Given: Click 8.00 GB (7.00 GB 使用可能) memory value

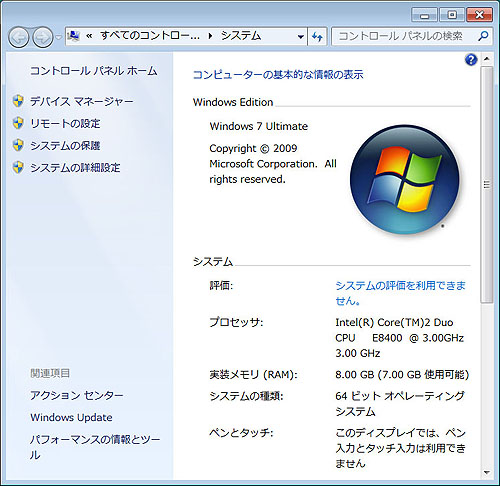Looking at the screenshot, I should tap(402, 375).
